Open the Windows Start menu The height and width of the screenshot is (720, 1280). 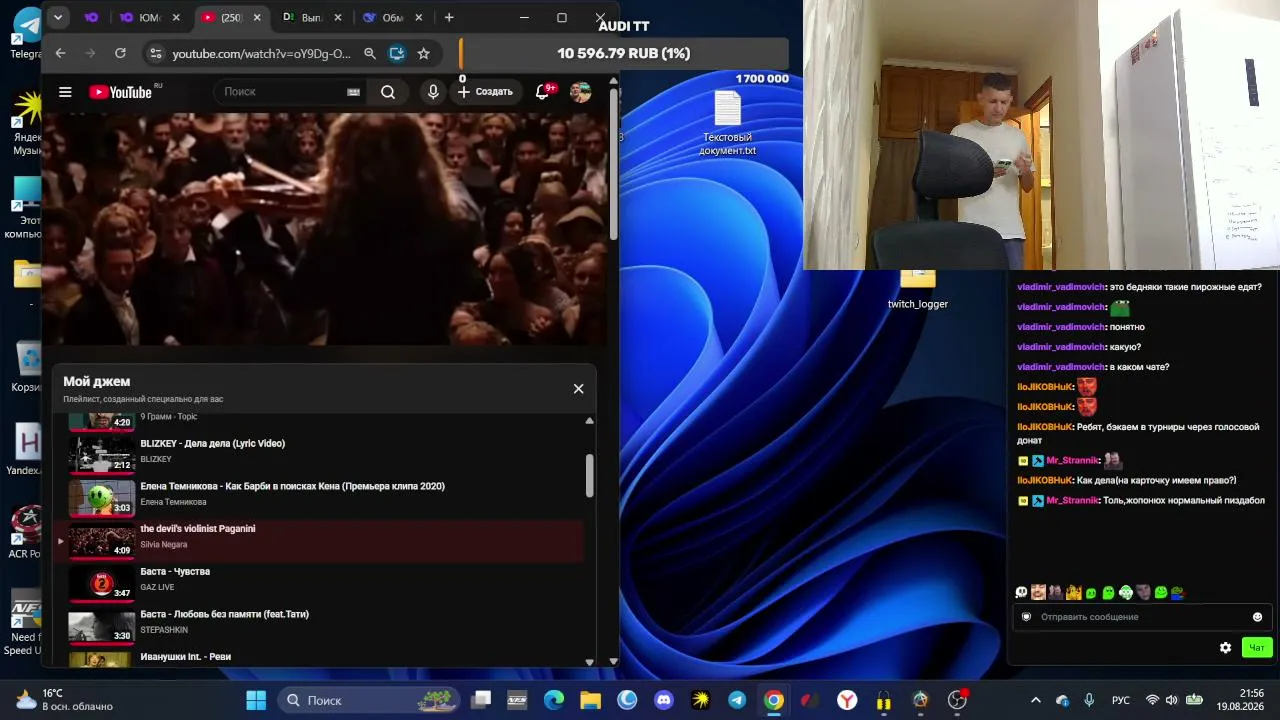click(256, 700)
